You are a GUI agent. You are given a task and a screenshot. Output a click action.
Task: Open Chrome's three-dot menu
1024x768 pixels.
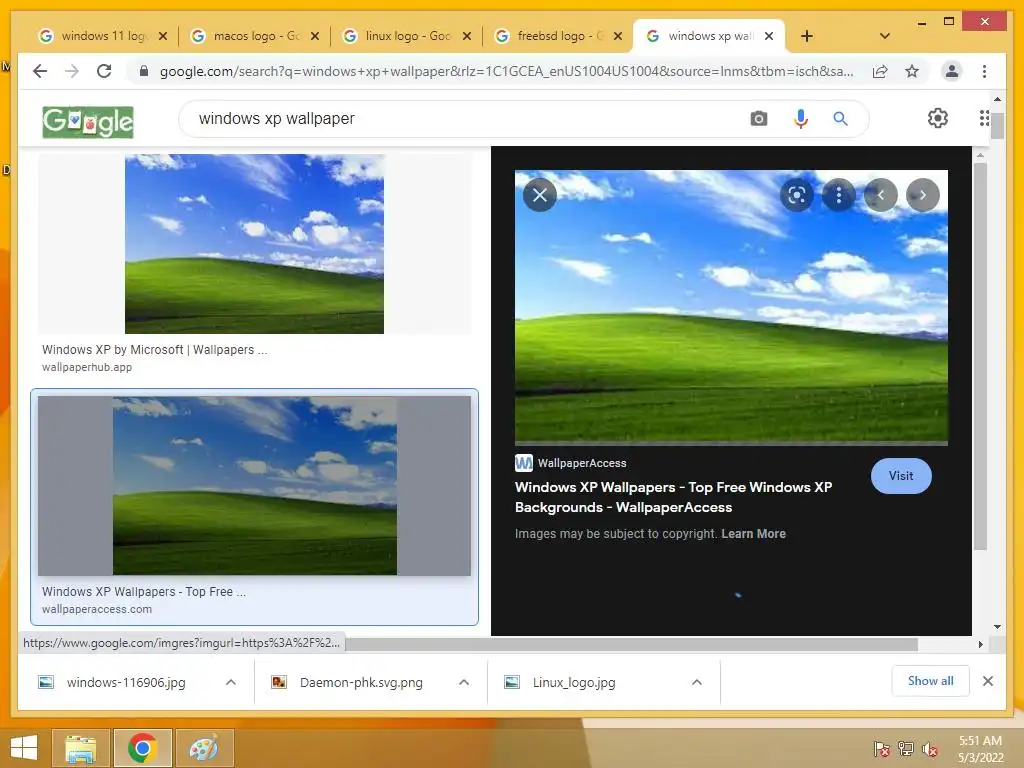pos(984,71)
